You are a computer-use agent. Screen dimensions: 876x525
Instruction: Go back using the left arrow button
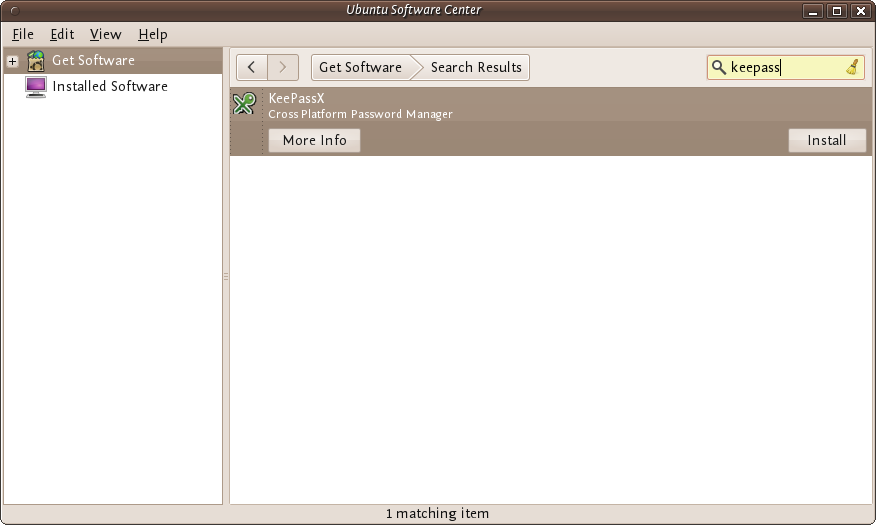[252, 67]
